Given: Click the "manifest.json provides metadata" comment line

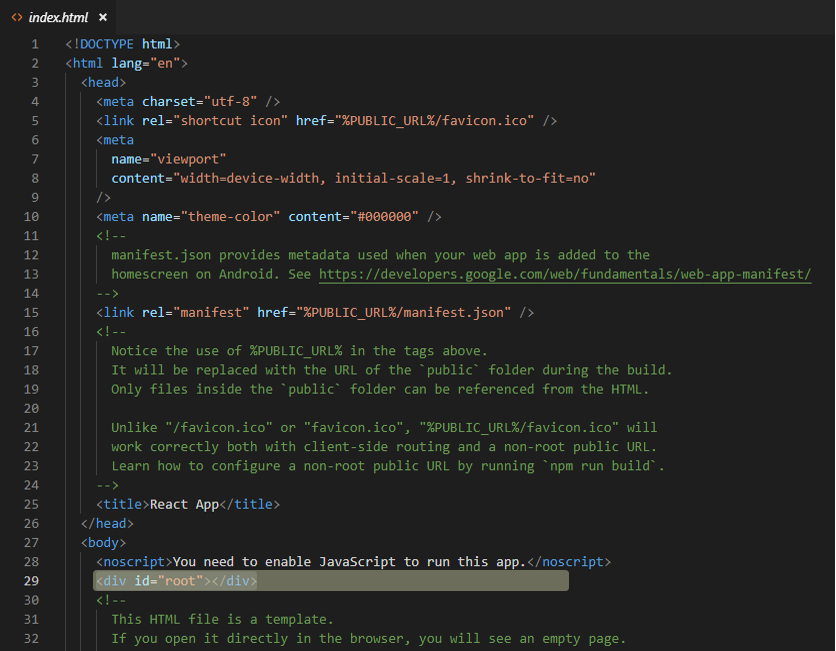Looking at the screenshot, I should pyautogui.click(x=380, y=255).
